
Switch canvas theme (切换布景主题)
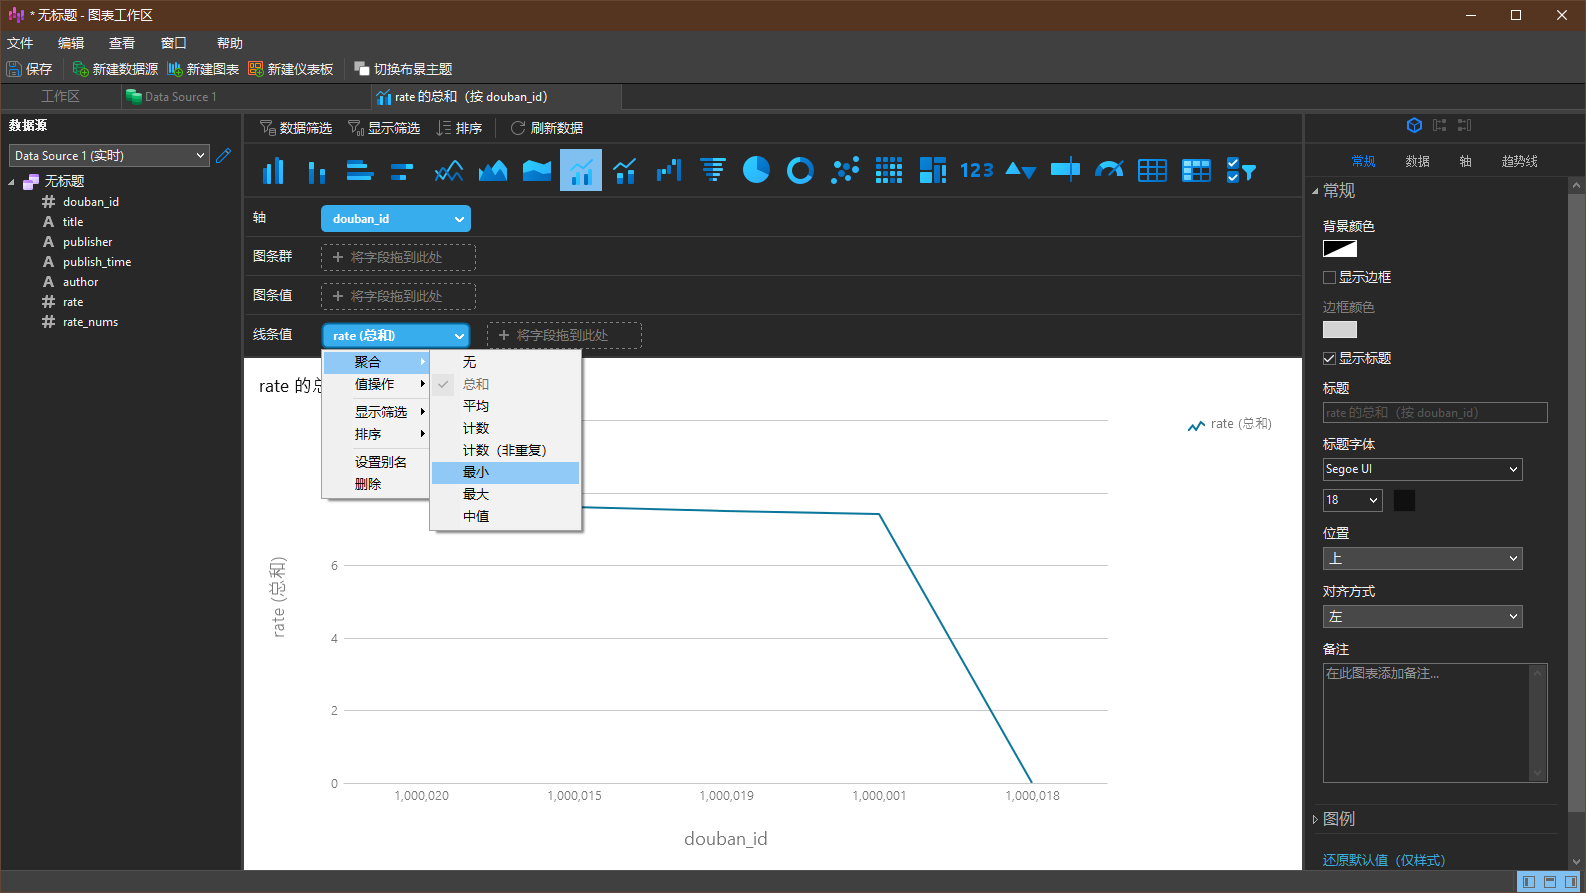pyautogui.click(x=403, y=69)
